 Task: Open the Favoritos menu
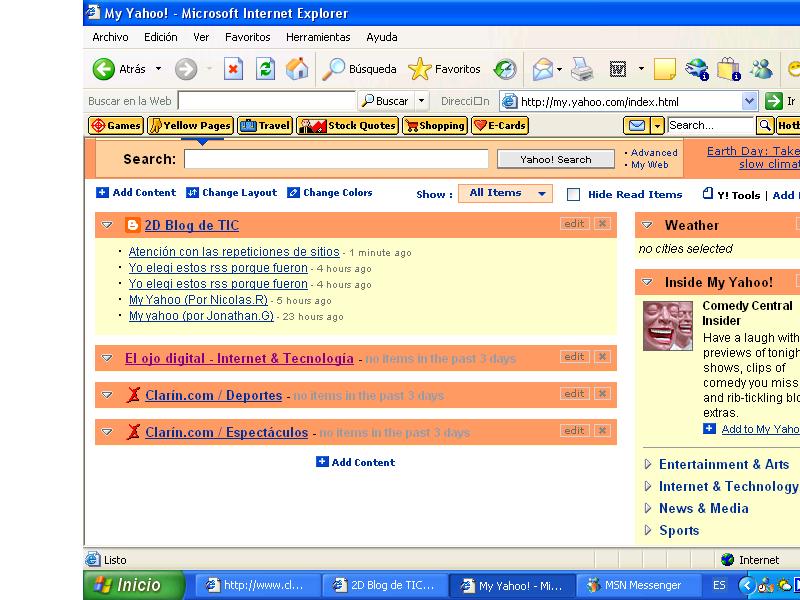(247, 37)
